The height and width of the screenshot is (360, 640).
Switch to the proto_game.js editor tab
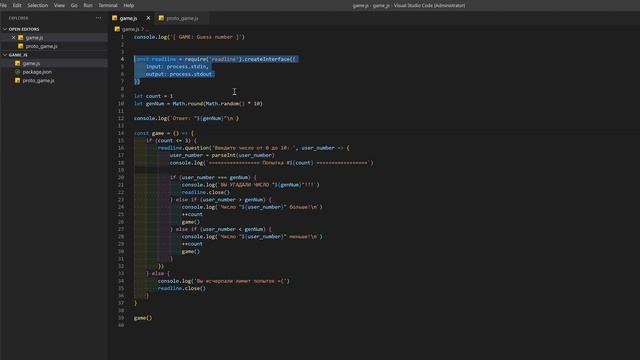182,18
